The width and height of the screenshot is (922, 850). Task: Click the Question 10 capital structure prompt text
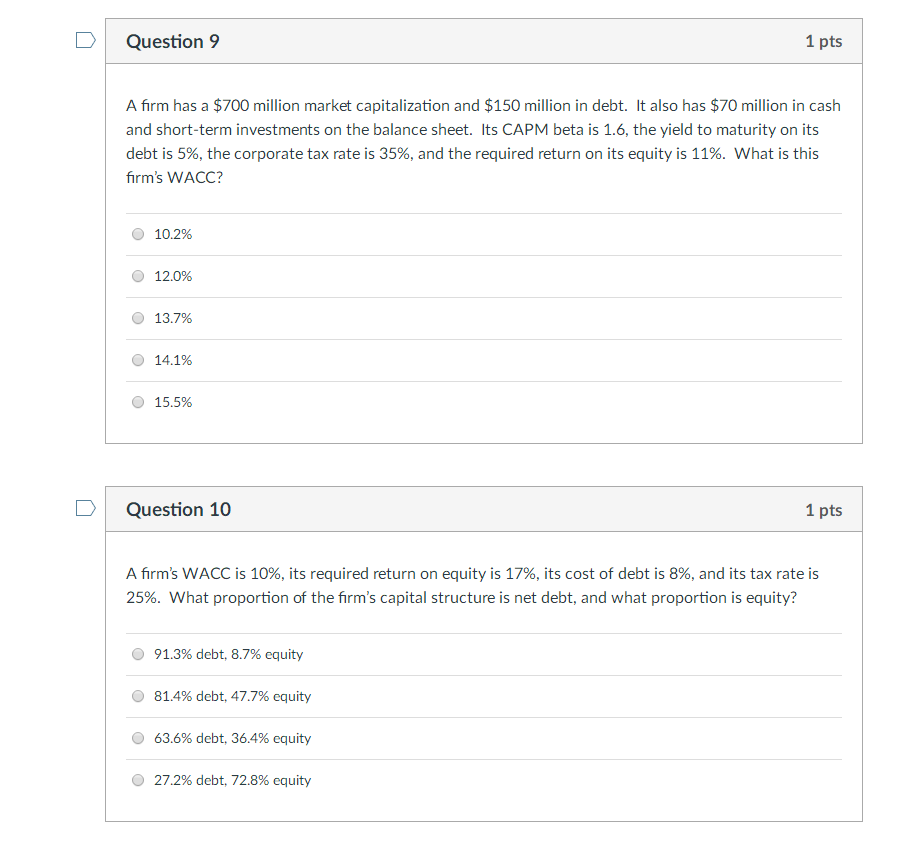coord(472,585)
